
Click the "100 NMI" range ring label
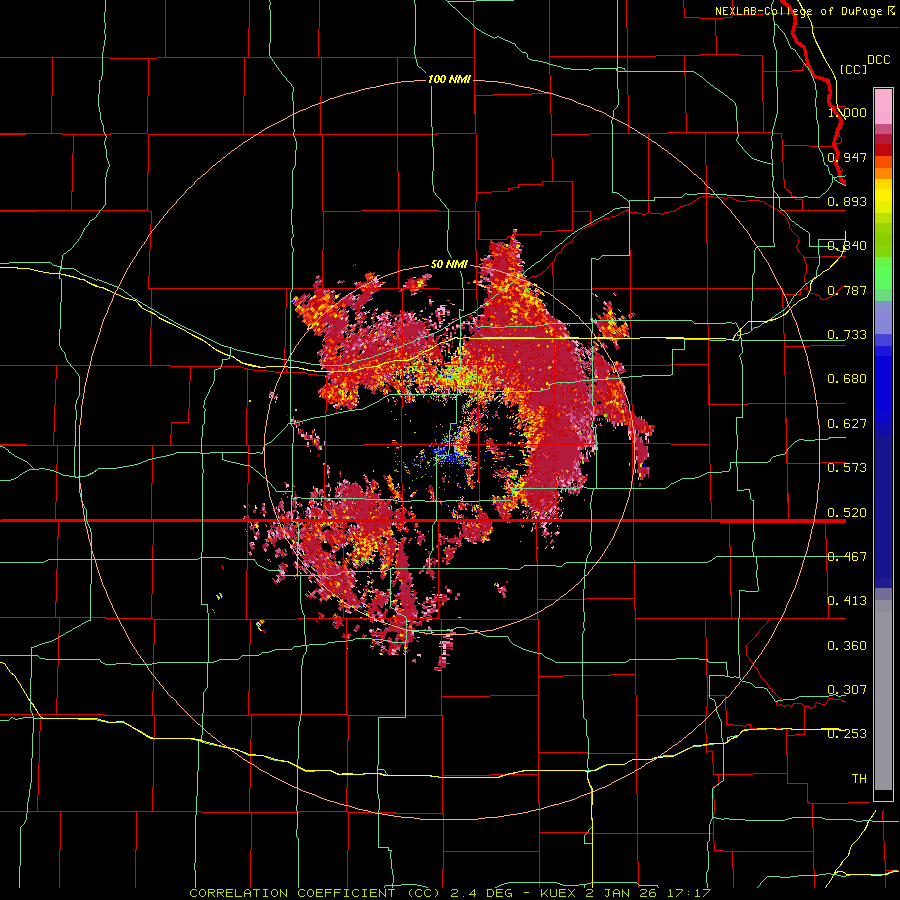[x=449, y=79]
